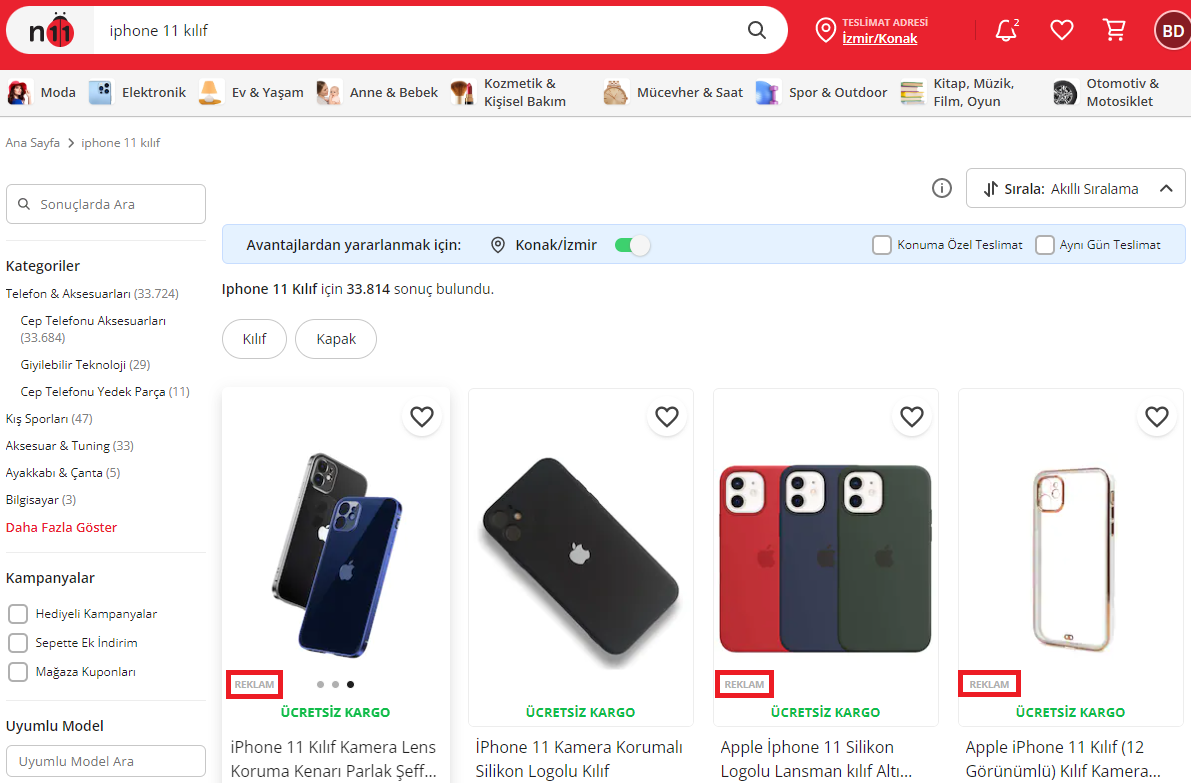Click the Anne & Bebek category icon
Screen dimensions: 1191x783
pyautogui.click(x=329, y=93)
